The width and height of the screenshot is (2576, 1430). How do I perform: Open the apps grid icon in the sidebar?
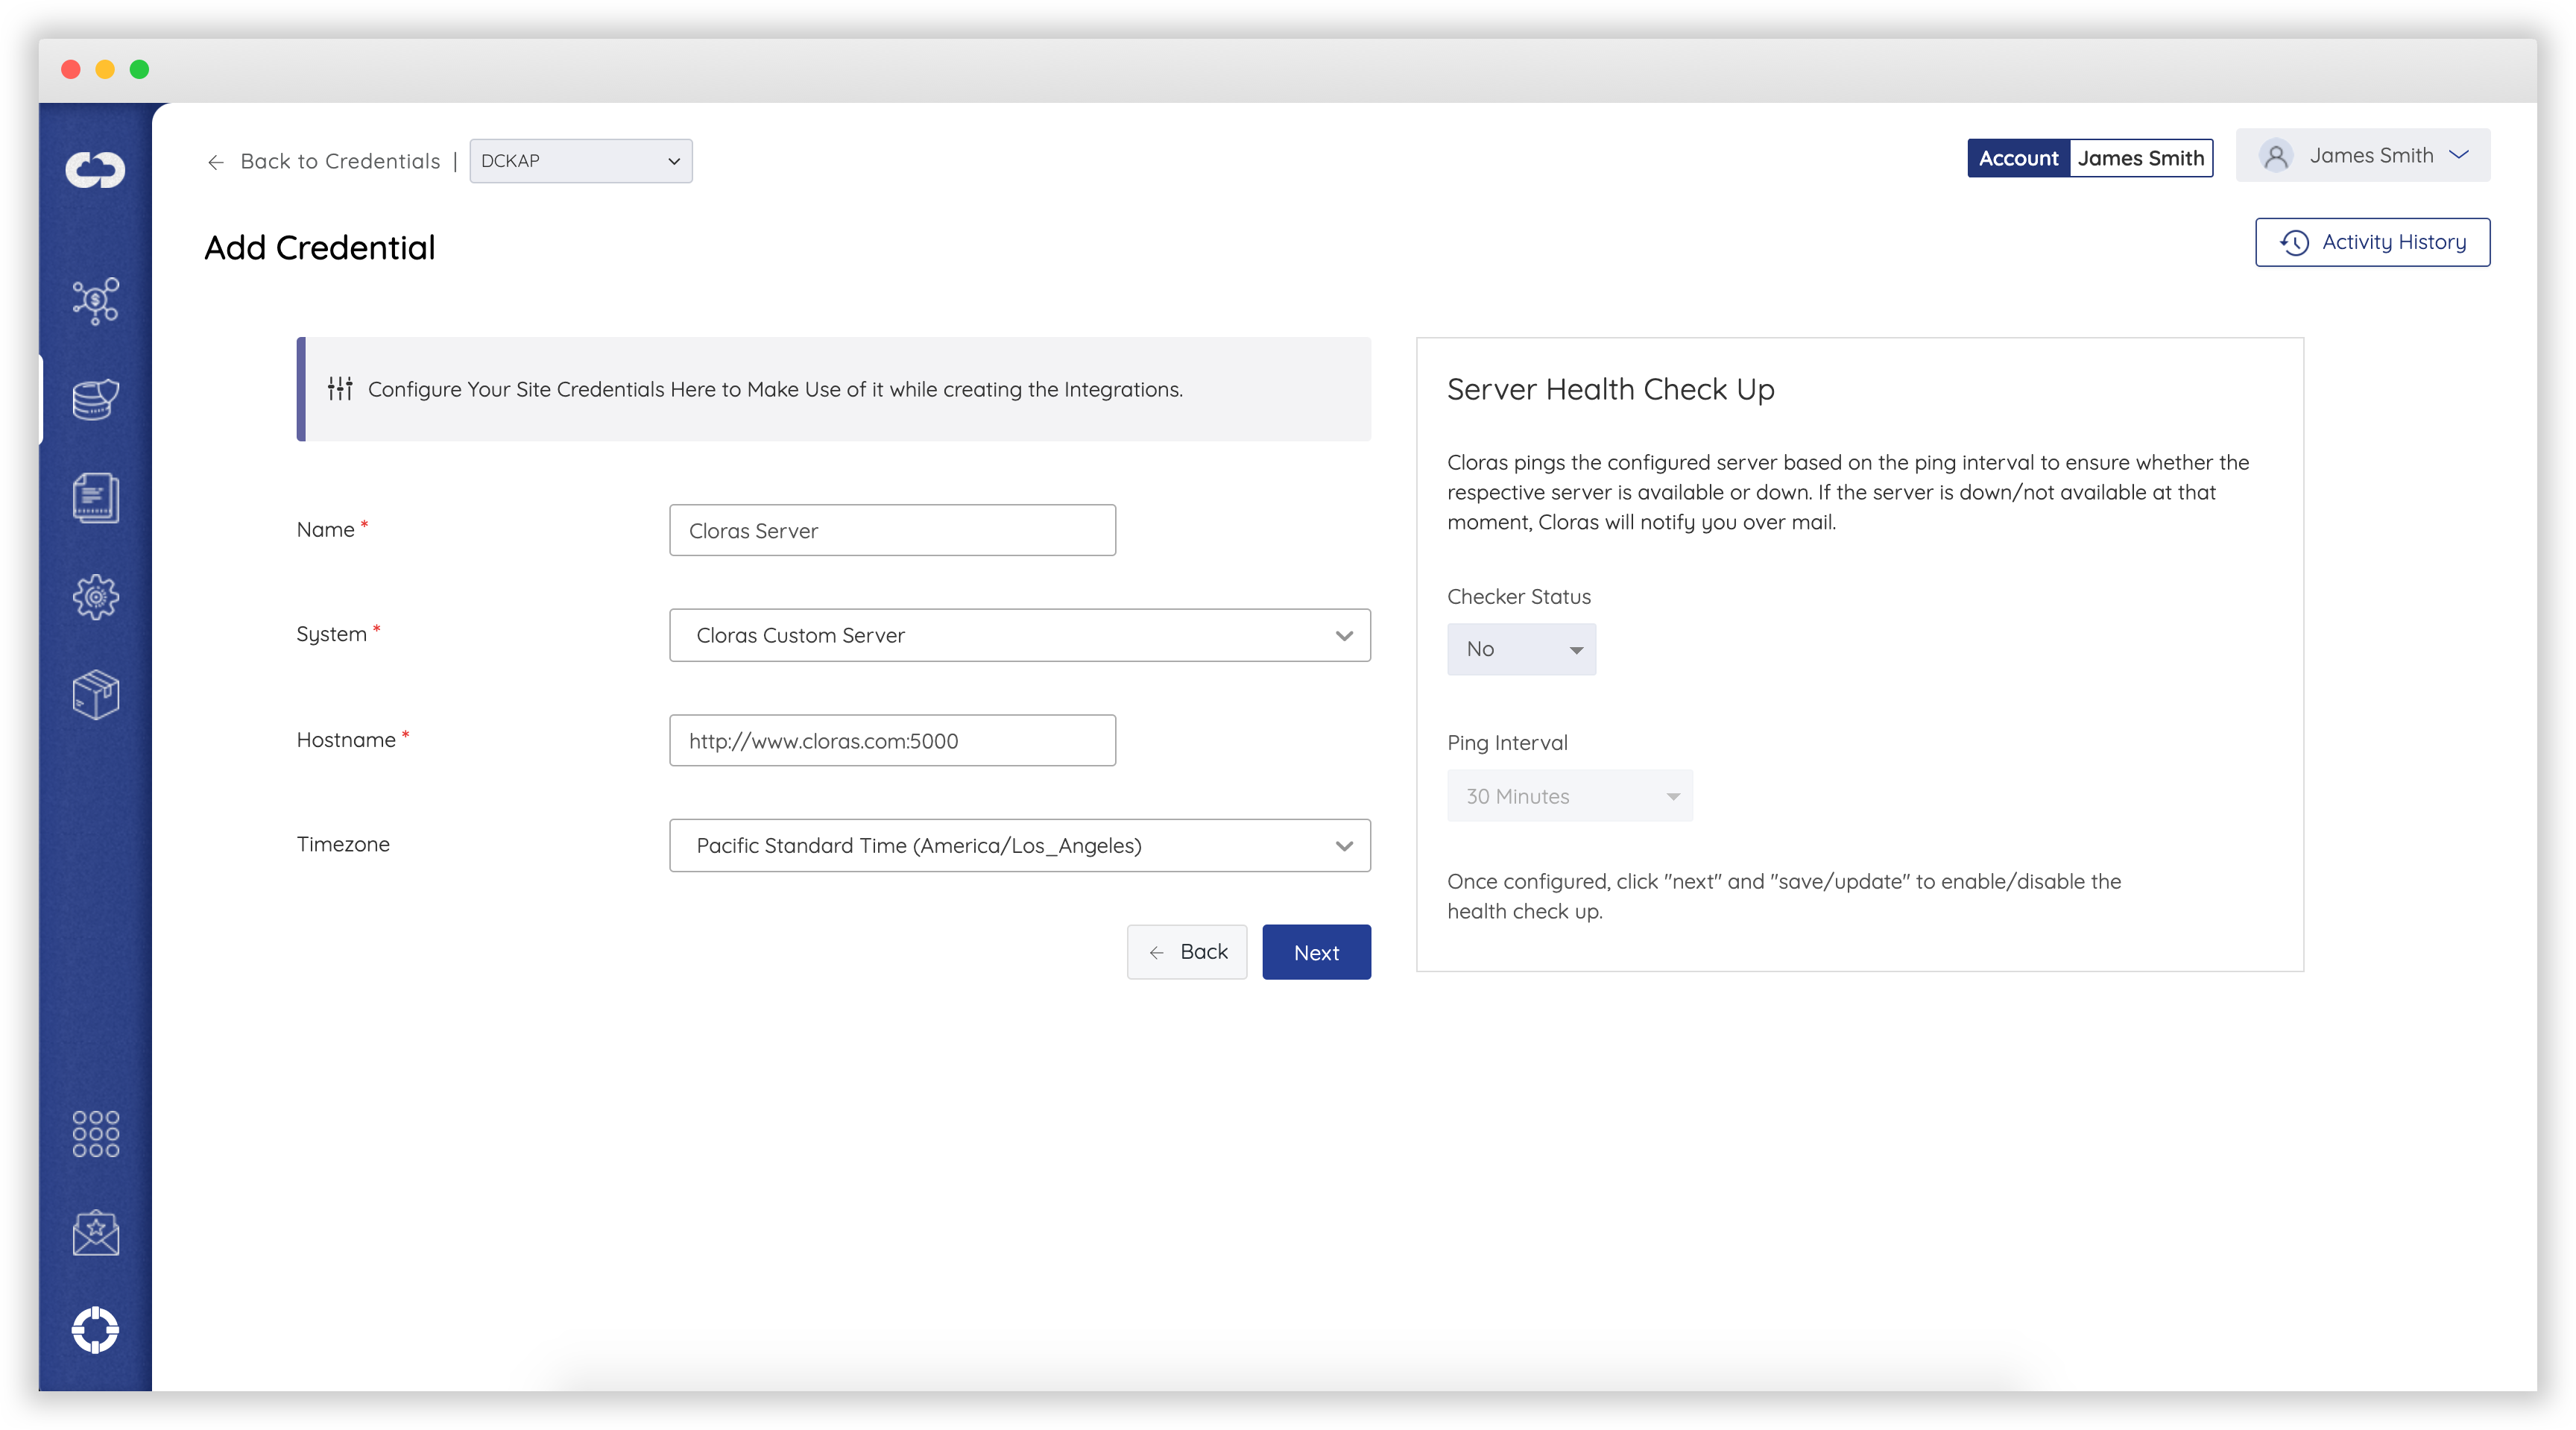click(95, 1134)
